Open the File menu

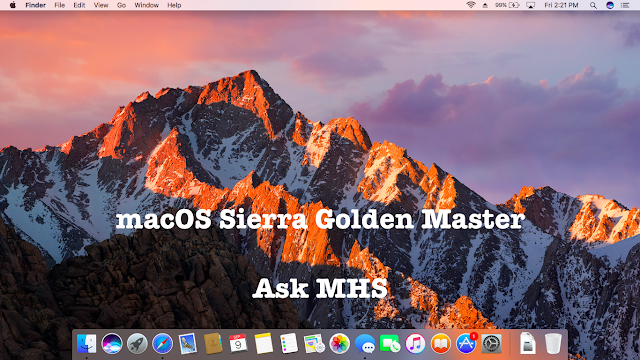[x=60, y=5]
